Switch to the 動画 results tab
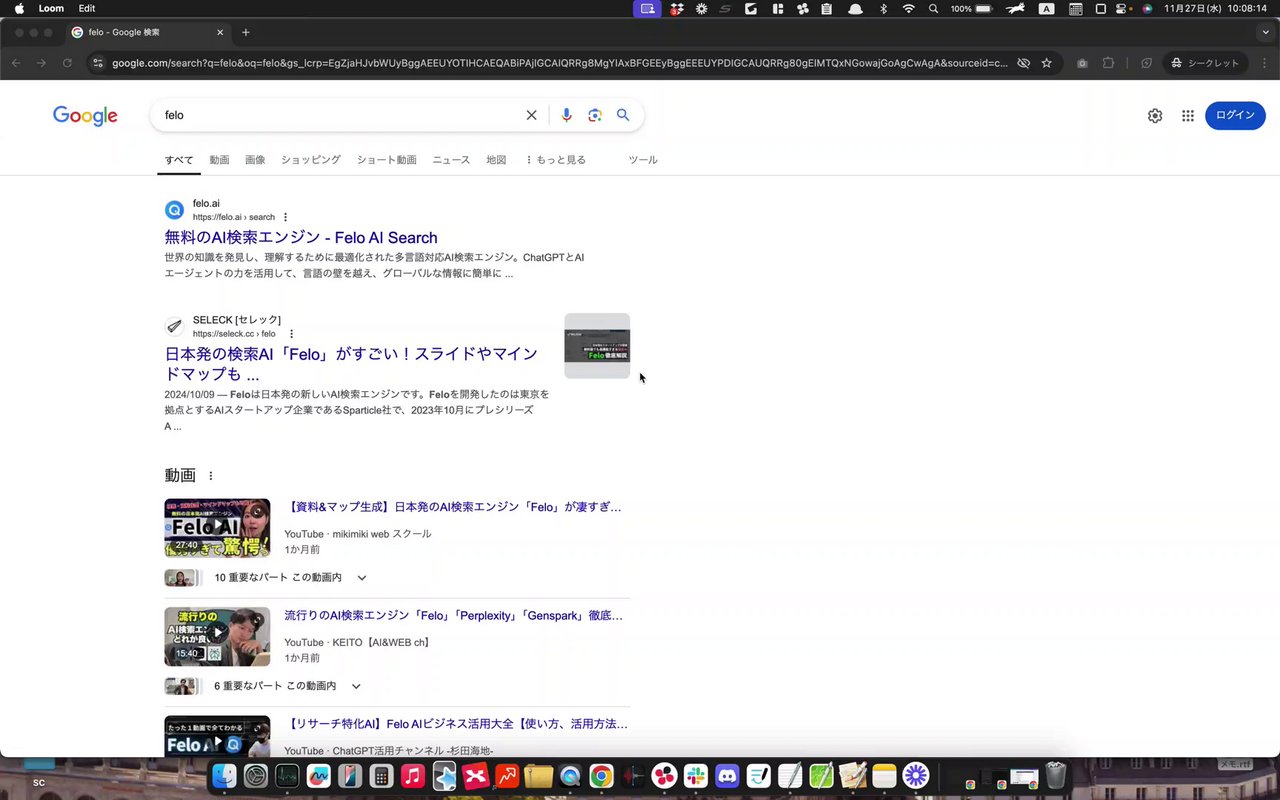 click(219, 160)
